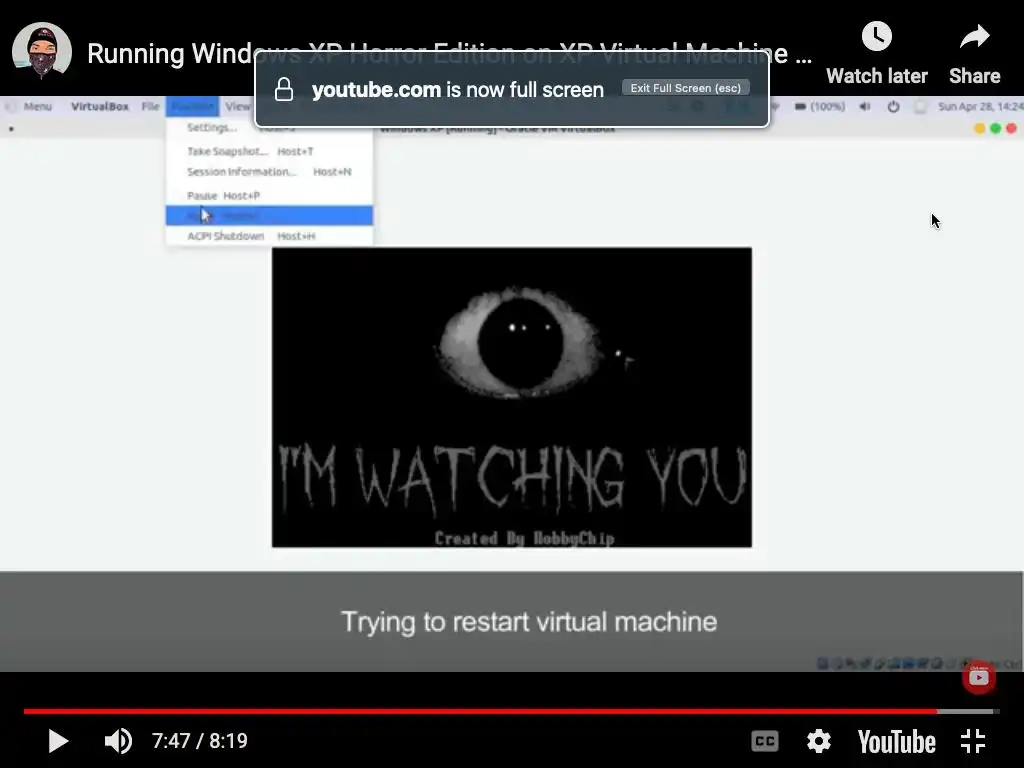1024x768 pixels.
Task: Click View in the video's menu bar
Action: (x=238, y=106)
